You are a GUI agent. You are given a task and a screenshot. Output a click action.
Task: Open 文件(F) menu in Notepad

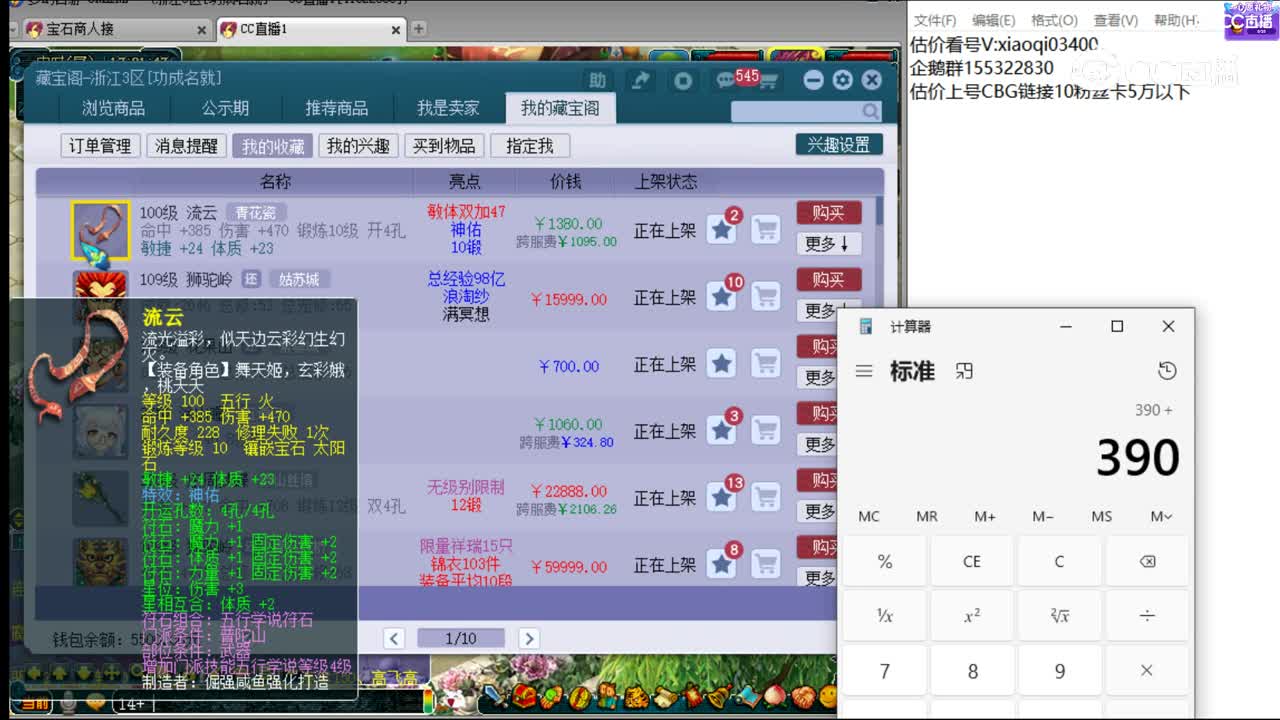[935, 20]
